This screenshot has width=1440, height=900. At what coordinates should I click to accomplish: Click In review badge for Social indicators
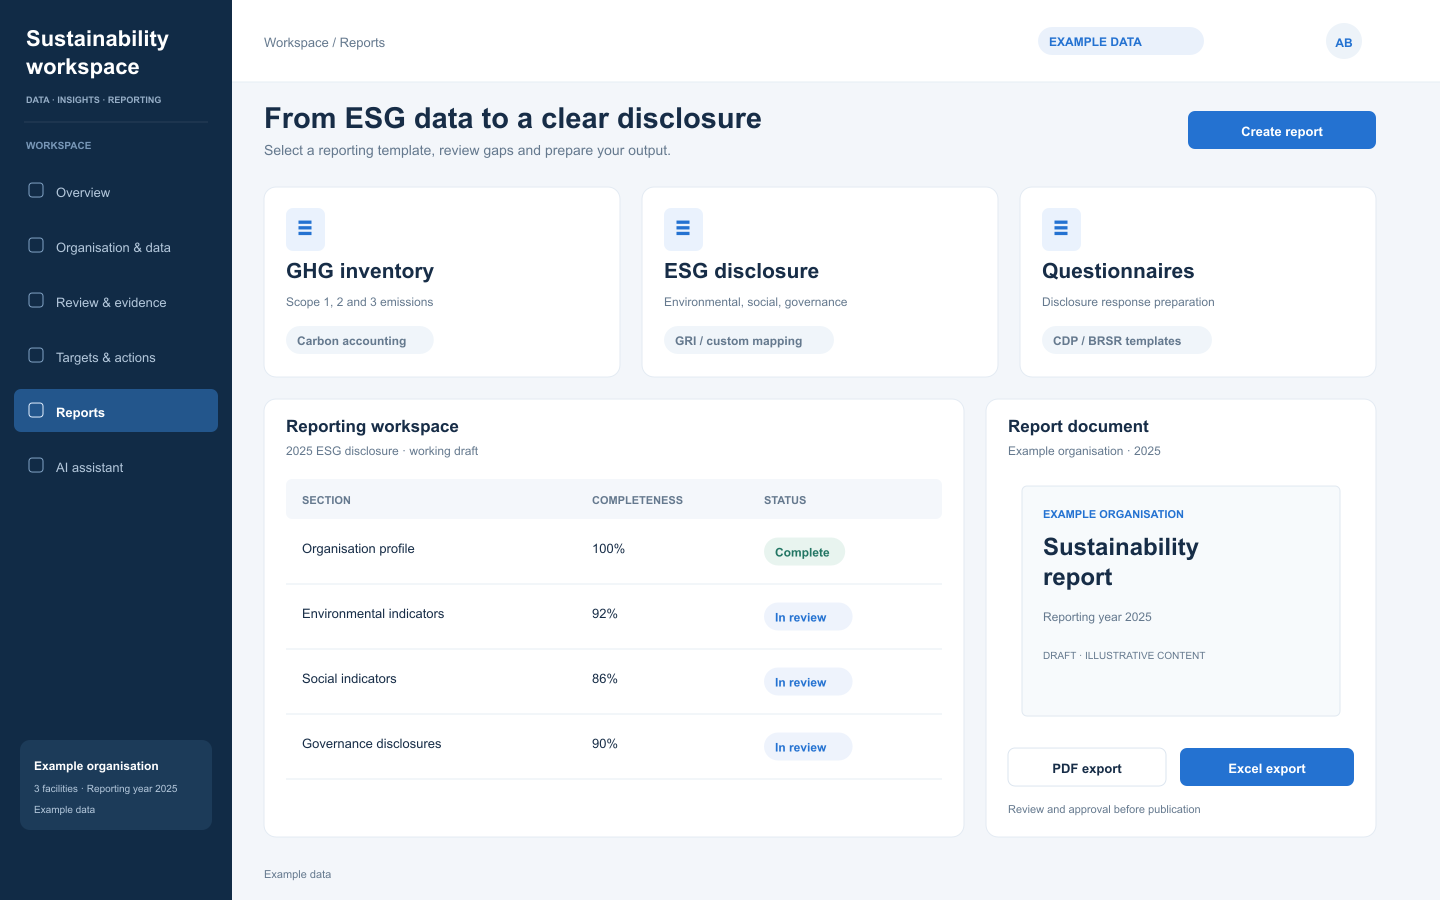[808, 682]
